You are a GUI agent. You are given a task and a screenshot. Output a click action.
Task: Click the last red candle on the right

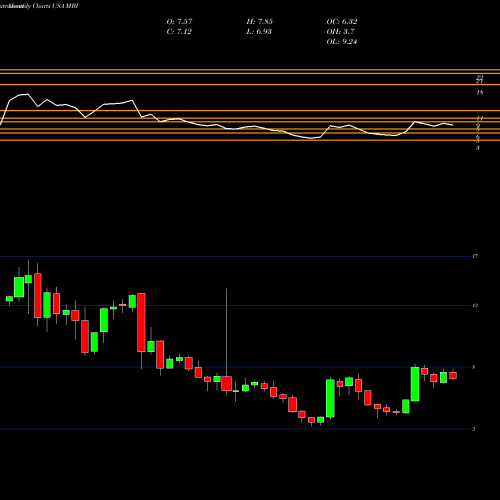pos(453,375)
